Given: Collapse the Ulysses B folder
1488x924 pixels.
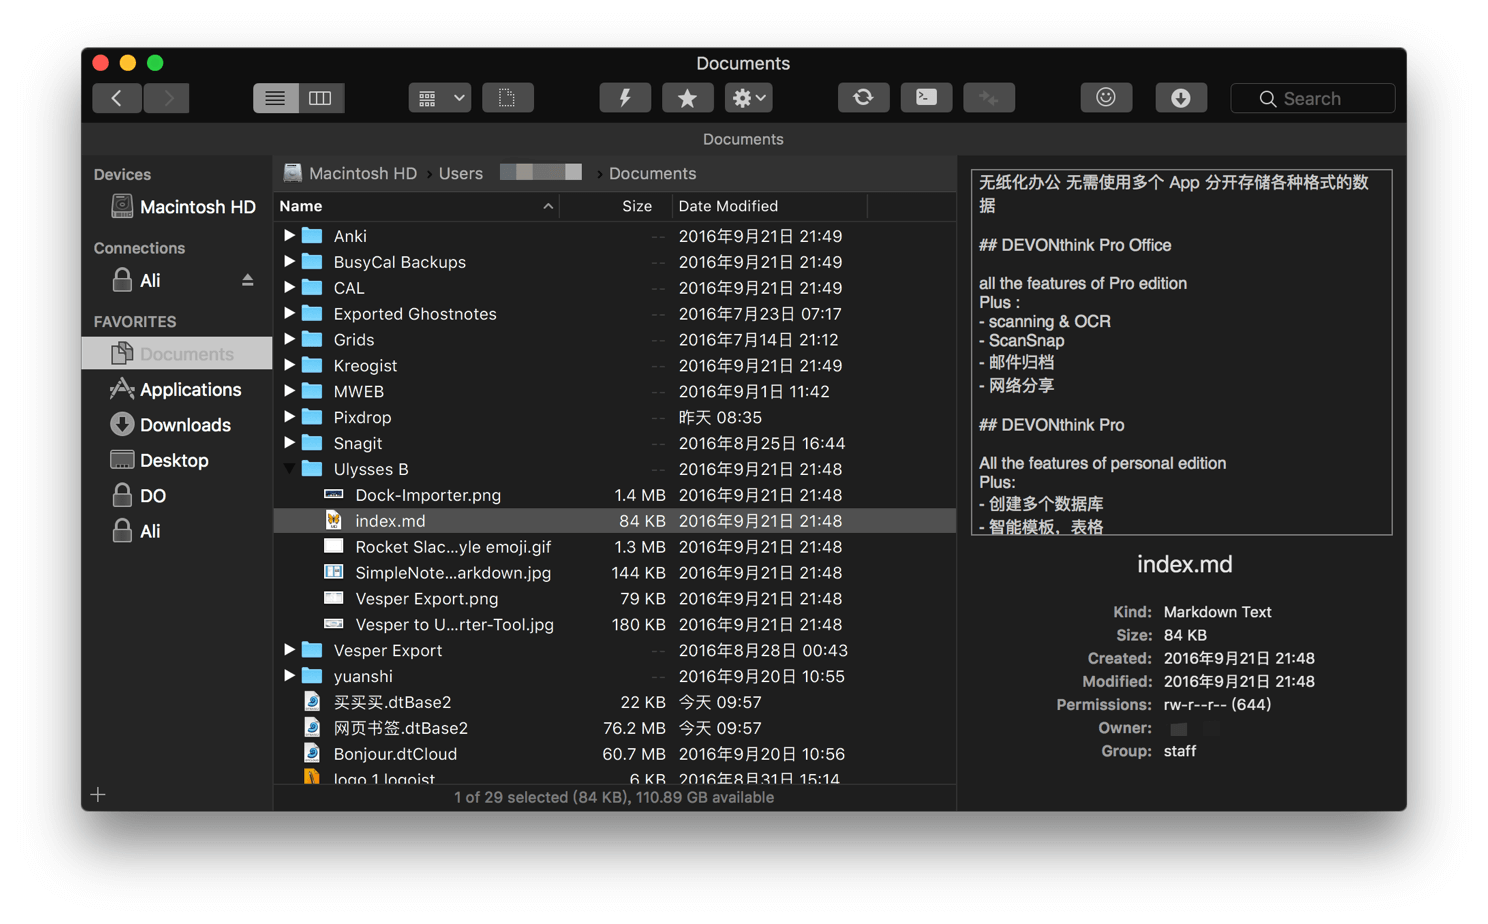Looking at the screenshot, I should 289,469.
